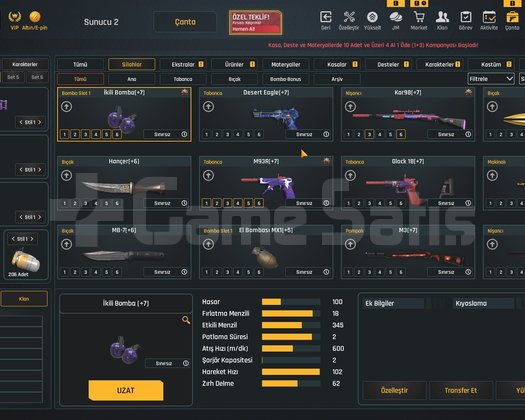Image resolution: width=525 pixels, height=420 pixels.
Task: Toggle slot 1 on the M93R card
Action: pos(207,203)
